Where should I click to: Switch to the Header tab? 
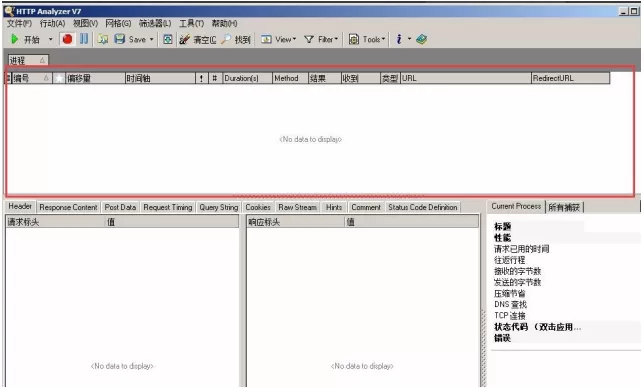click(20, 206)
